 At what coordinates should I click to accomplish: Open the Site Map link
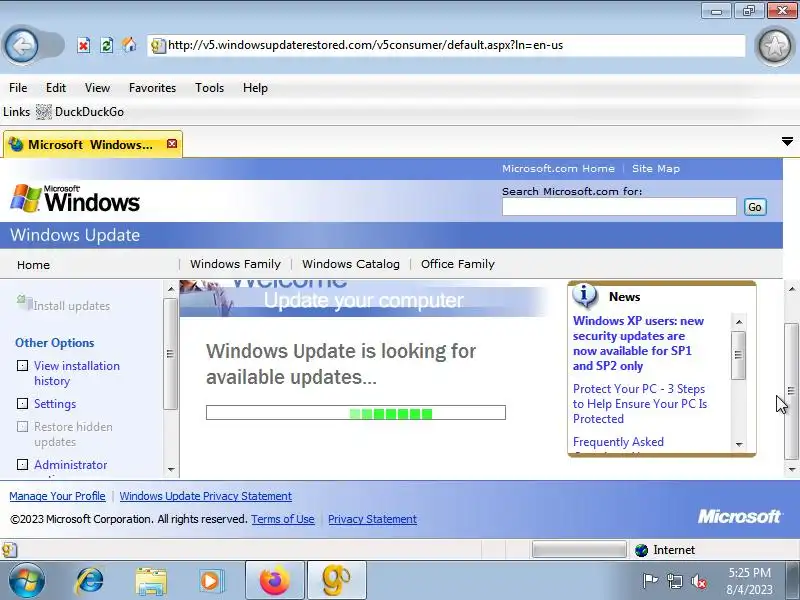pos(656,168)
